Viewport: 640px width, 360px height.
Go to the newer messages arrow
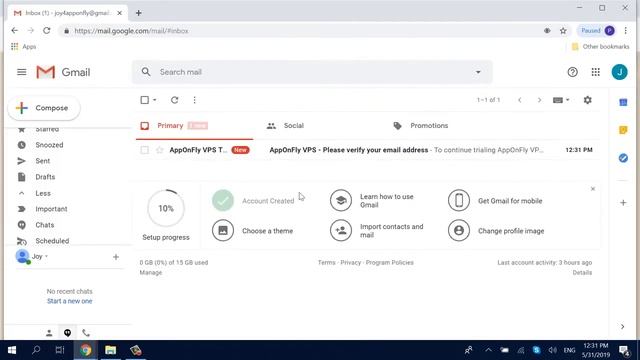[x=520, y=100]
